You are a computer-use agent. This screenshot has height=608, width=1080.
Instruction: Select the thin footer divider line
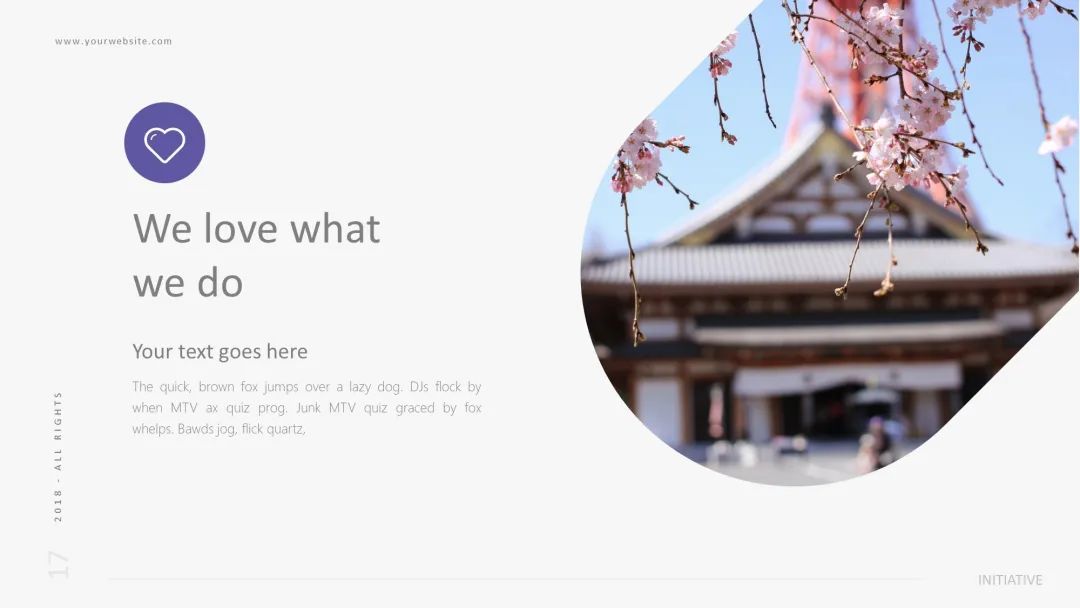[x=517, y=579]
